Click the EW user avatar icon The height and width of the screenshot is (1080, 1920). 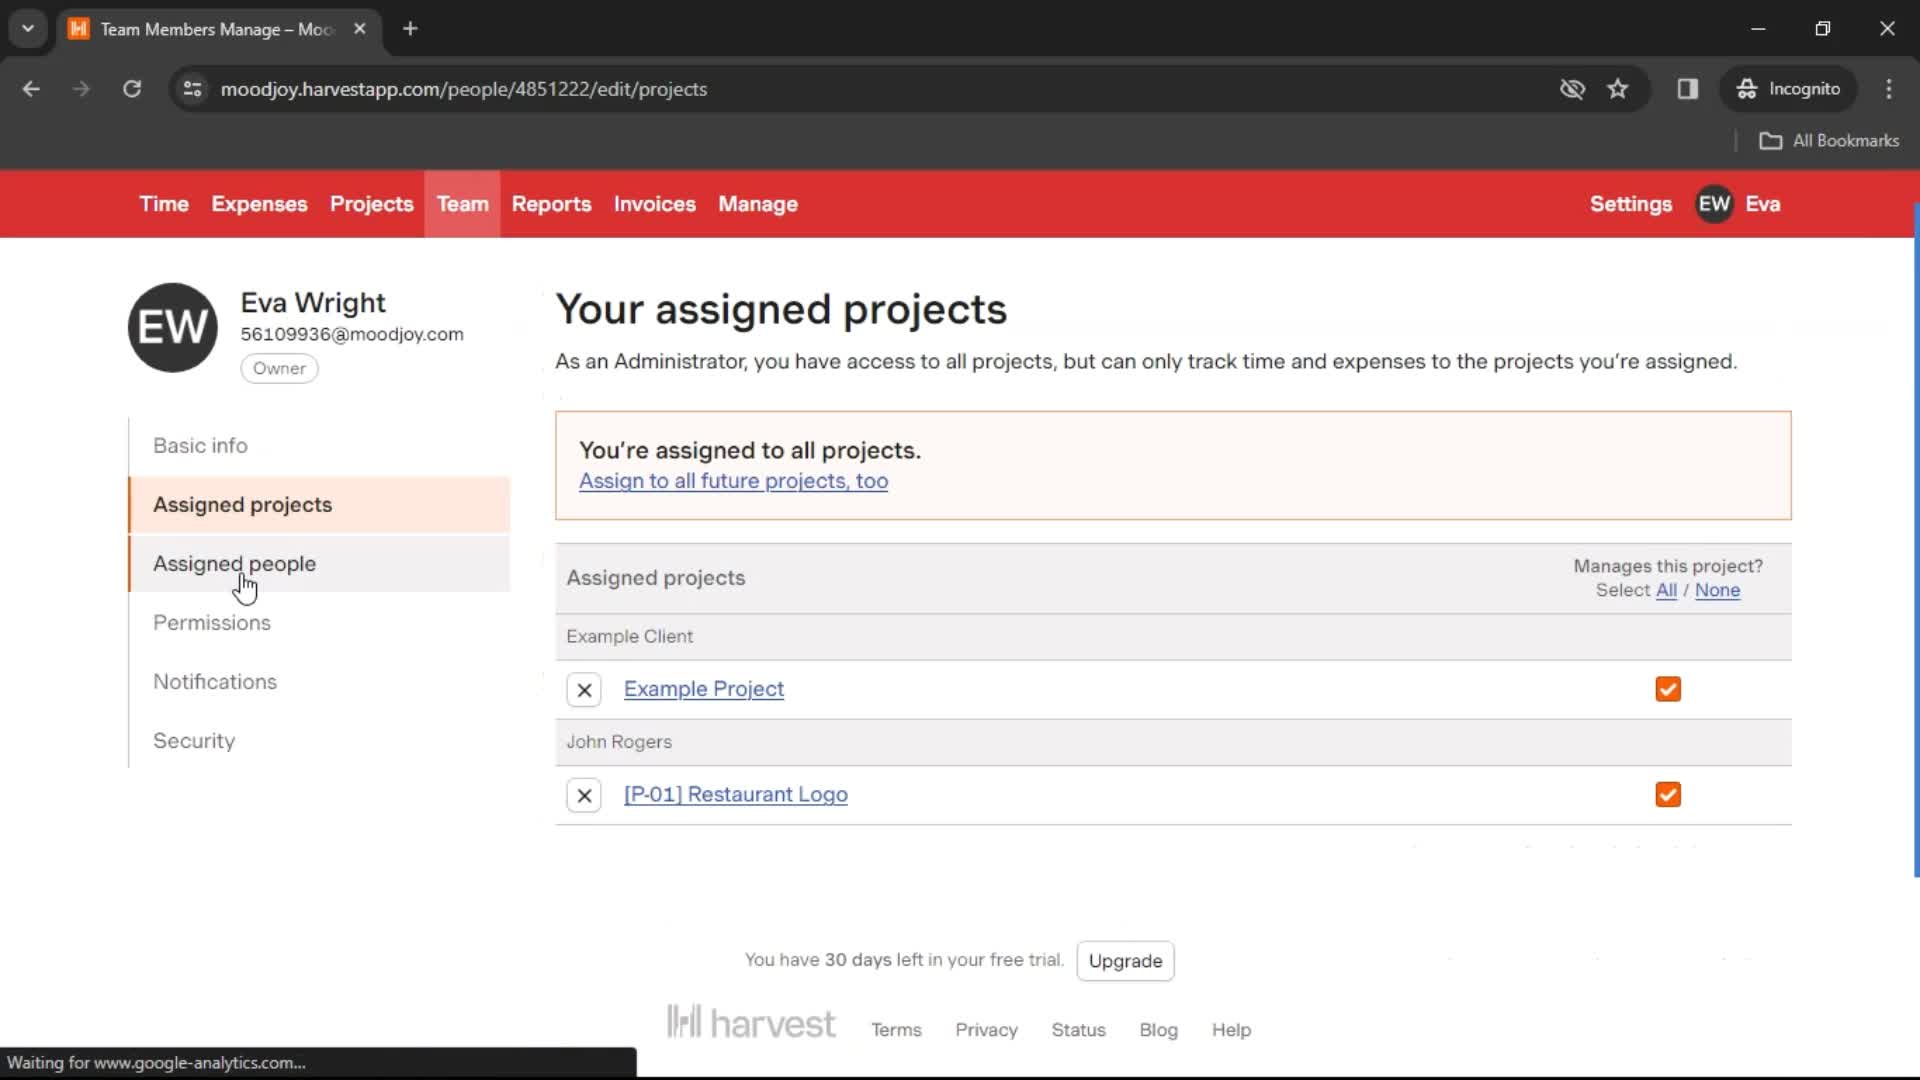click(1714, 203)
